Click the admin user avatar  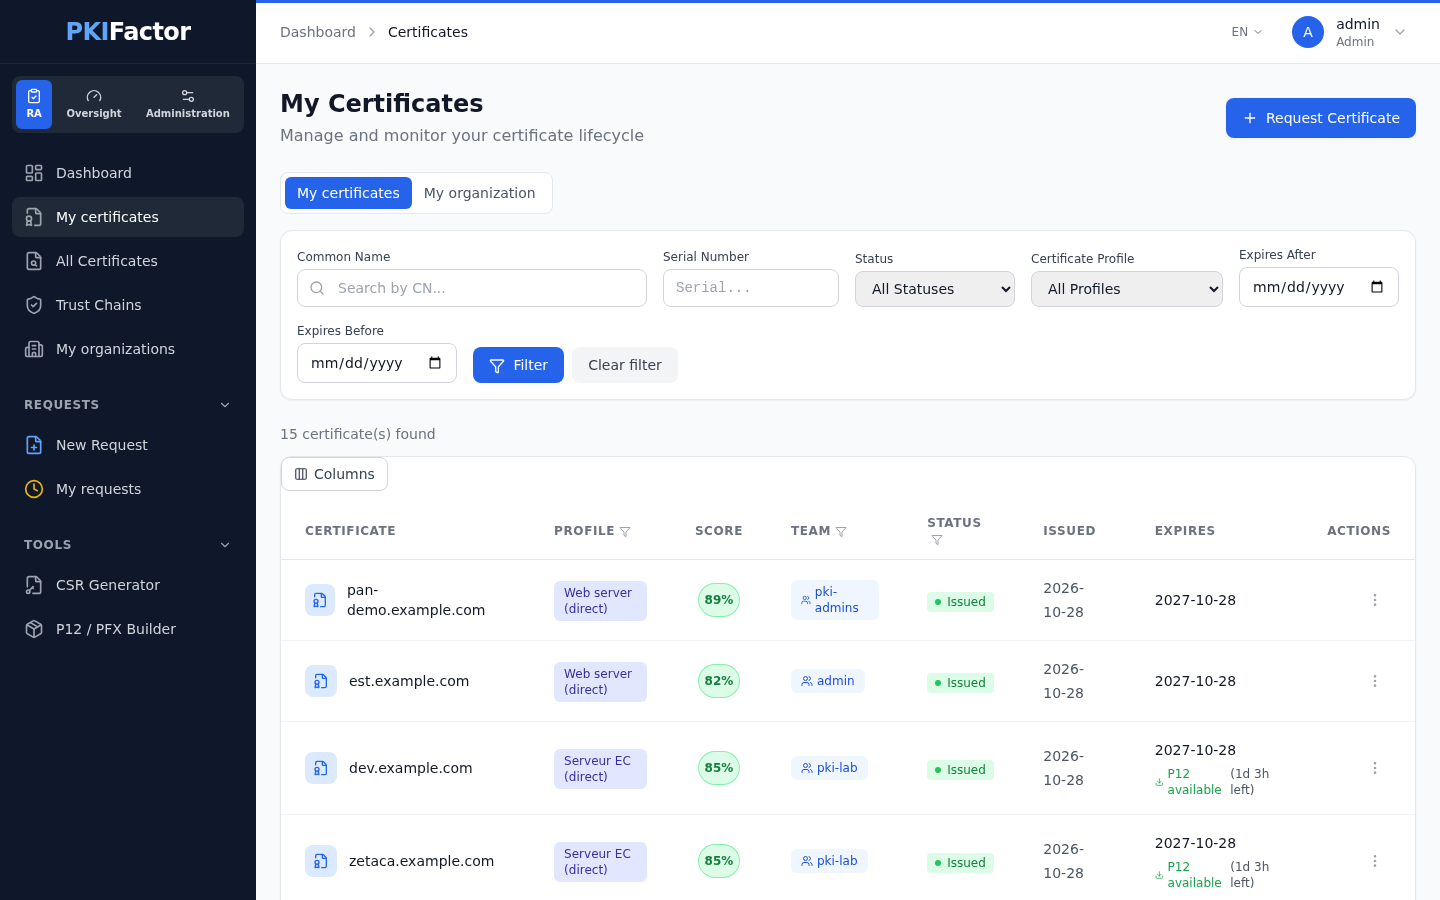[1308, 32]
